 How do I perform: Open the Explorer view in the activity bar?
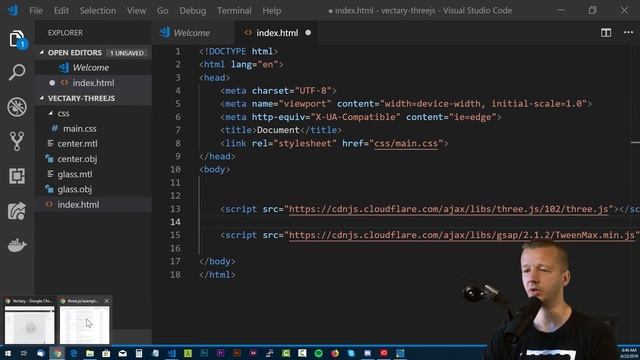click(x=17, y=40)
